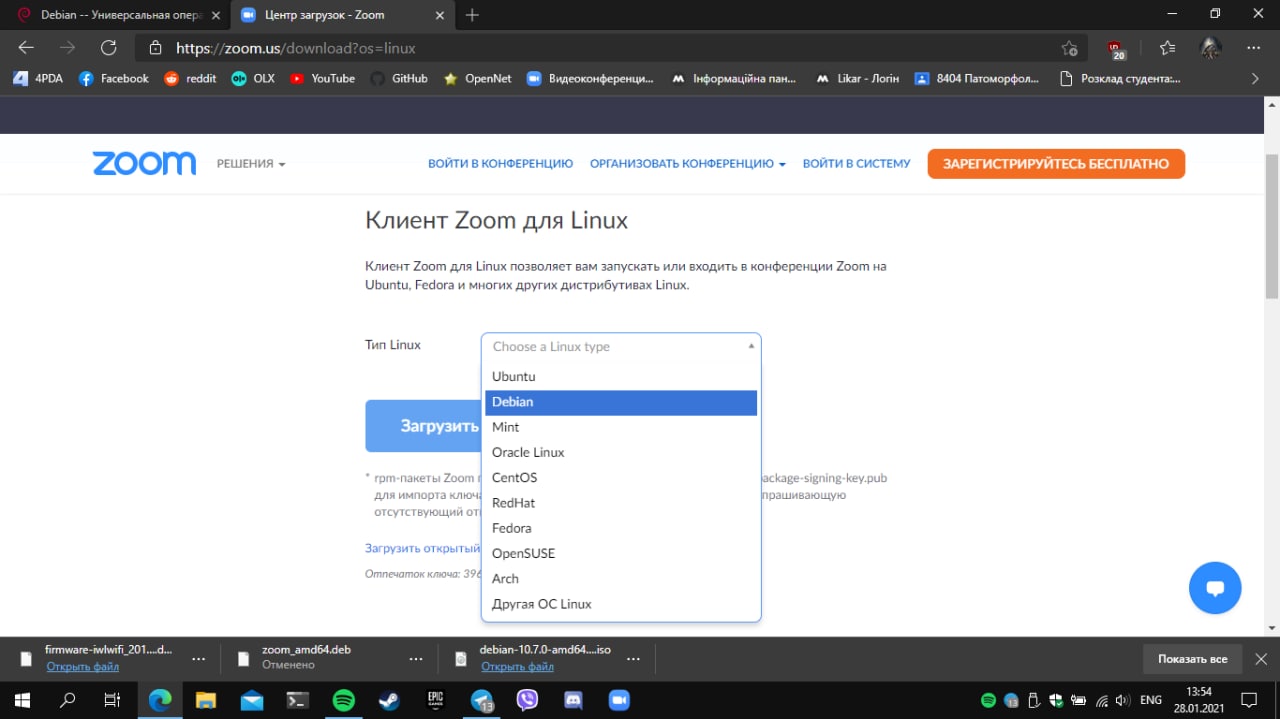The height and width of the screenshot is (719, 1280).
Task: Open the uBlock Origin extension icon
Action: tap(1117, 48)
